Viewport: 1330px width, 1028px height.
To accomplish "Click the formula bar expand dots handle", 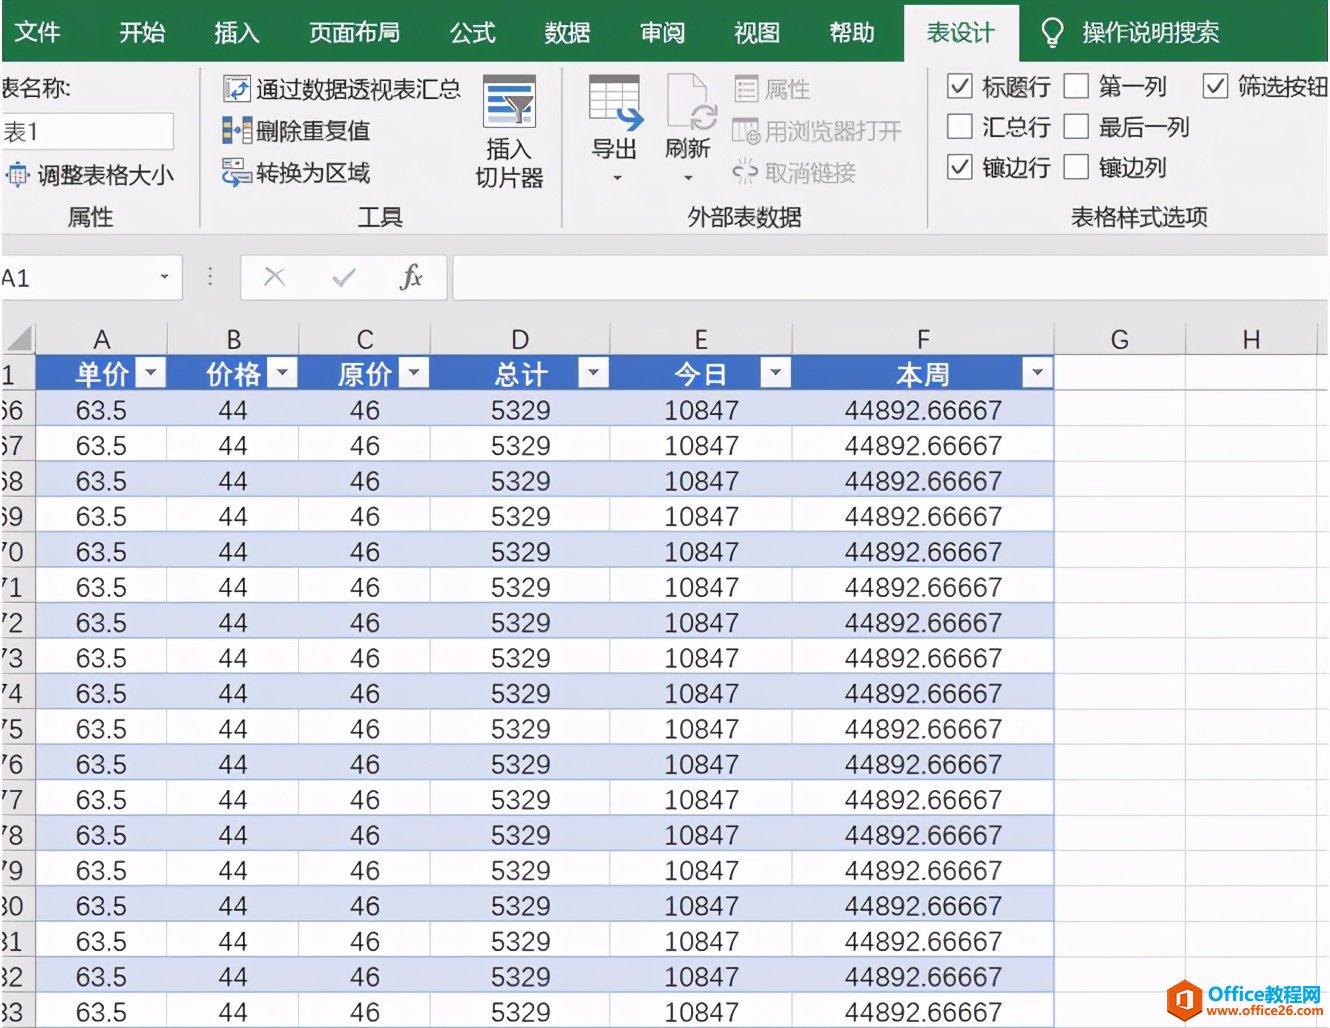I will [210, 277].
